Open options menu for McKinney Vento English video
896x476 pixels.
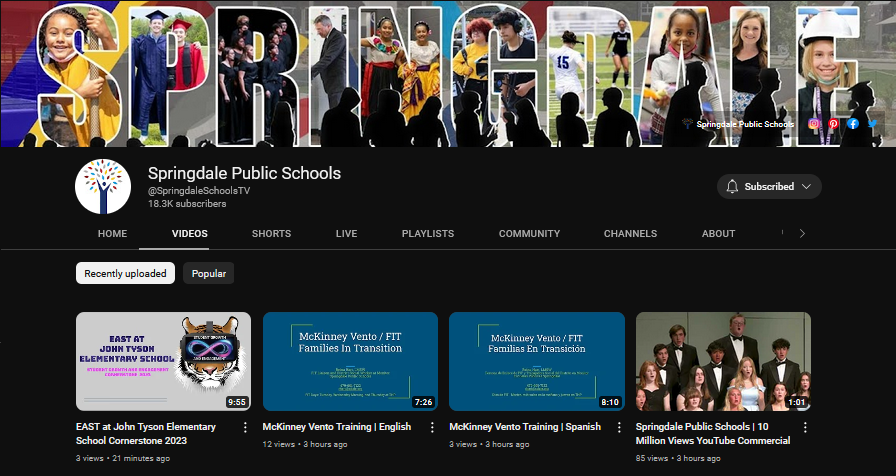pyautogui.click(x=432, y=427)
